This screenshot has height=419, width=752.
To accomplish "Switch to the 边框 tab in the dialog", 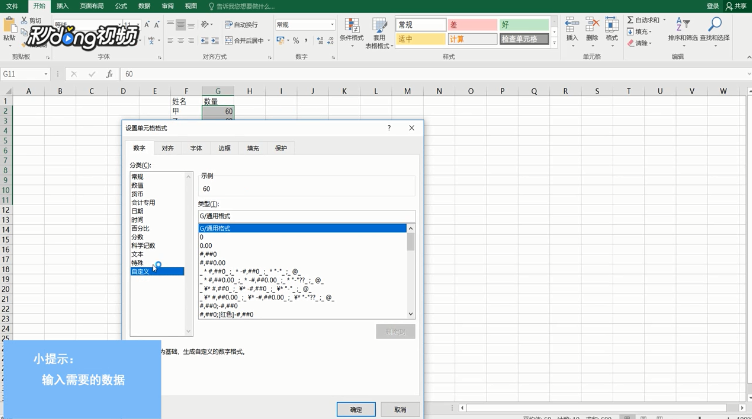I will [x=224, y=148].
